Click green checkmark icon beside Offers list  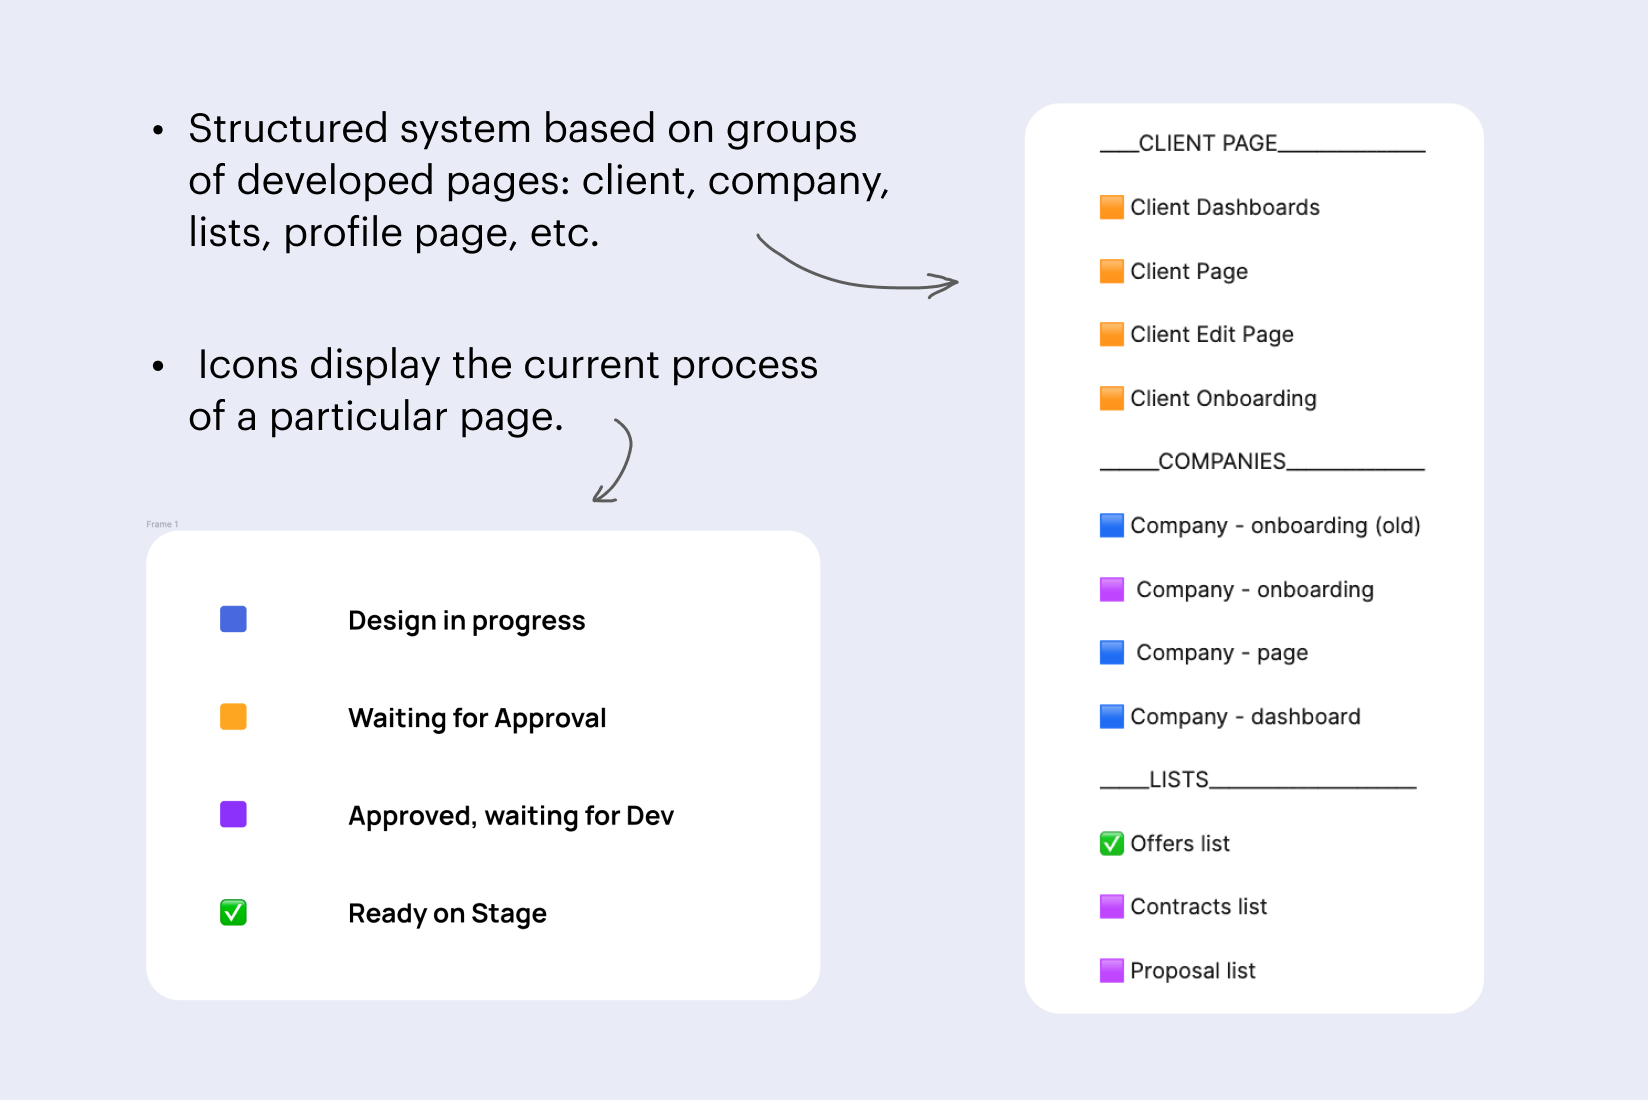pyautogui.click(x=1111, y=843)
